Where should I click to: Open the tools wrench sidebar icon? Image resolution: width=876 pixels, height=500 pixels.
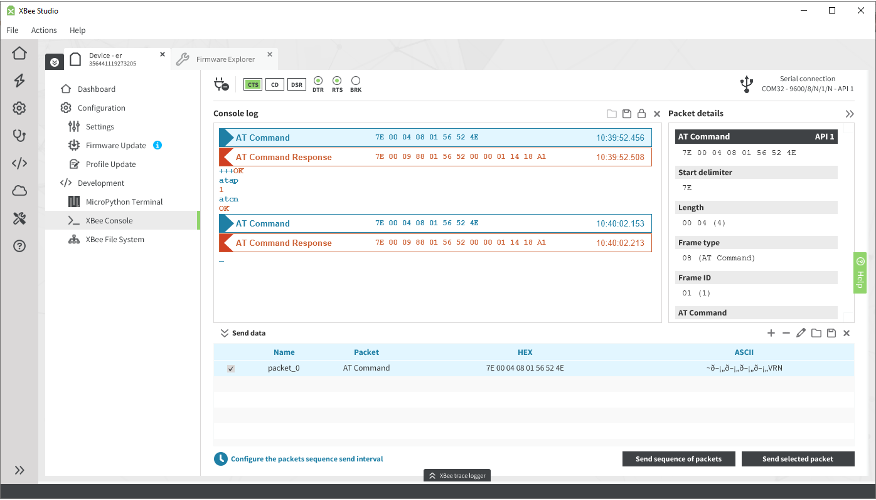click(20, 218)
